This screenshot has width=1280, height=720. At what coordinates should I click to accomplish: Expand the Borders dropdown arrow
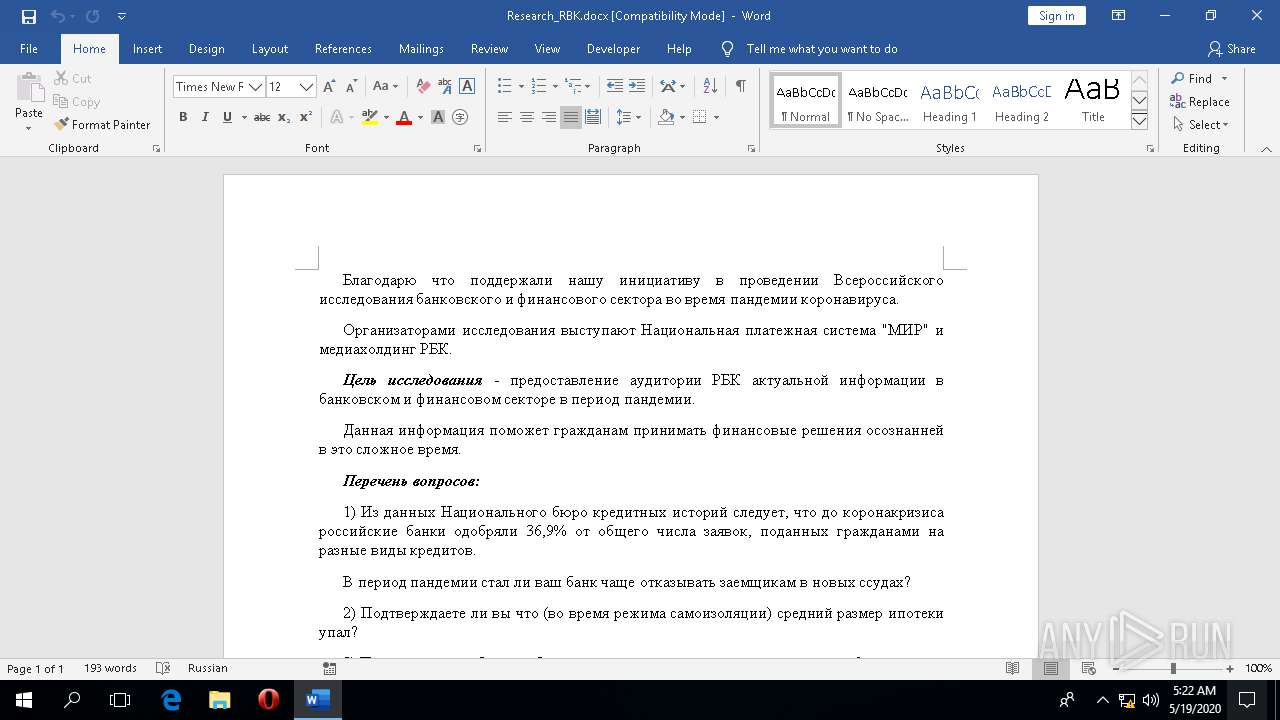717,117
